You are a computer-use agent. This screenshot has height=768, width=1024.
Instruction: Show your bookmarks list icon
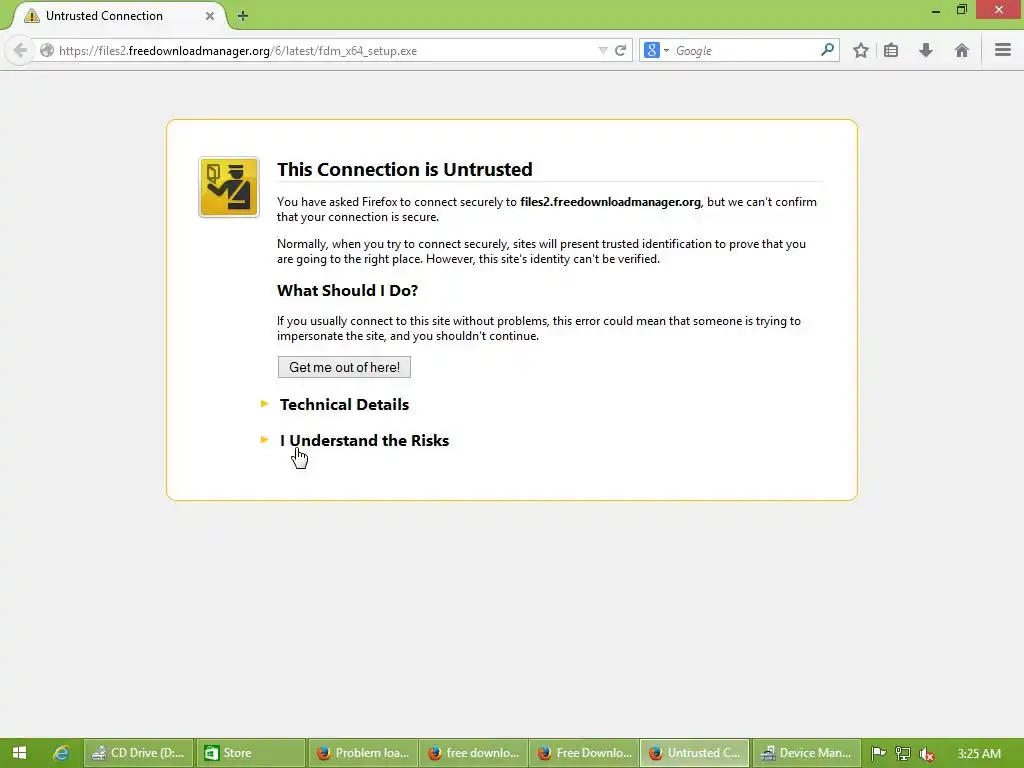[x=891, y=50]
